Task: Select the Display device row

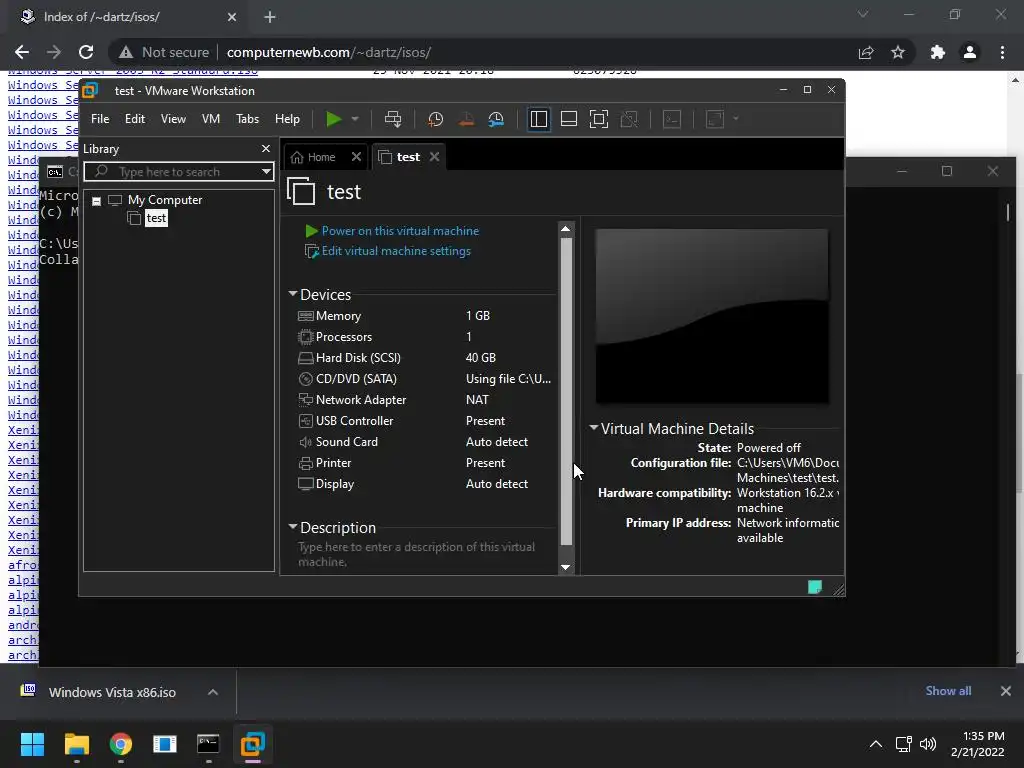Action: (424, 484)
